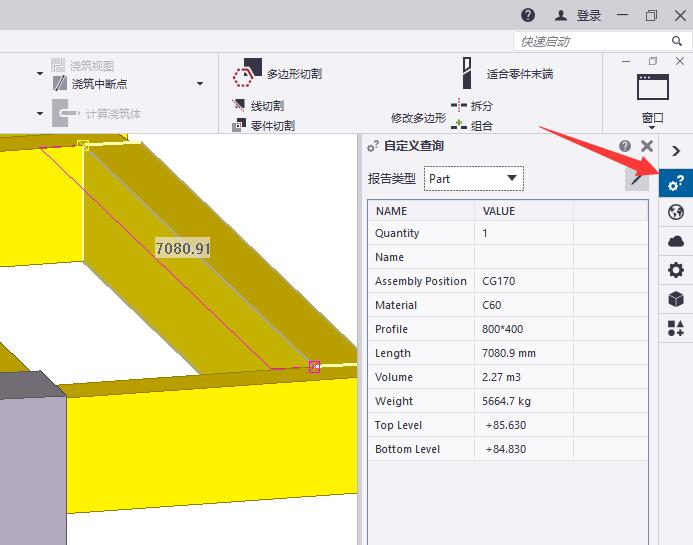Select Volume value 2.27 m3
Viewport: 693px width, 545px height.
(x=501, y=377)
